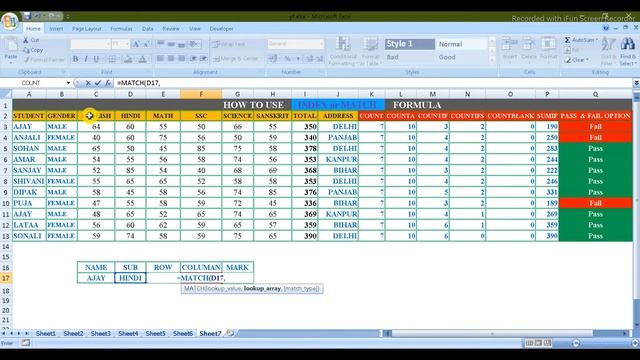Open the font size dropdown
640x360 pixels.
pyautogui.click(x=127, y=44)
